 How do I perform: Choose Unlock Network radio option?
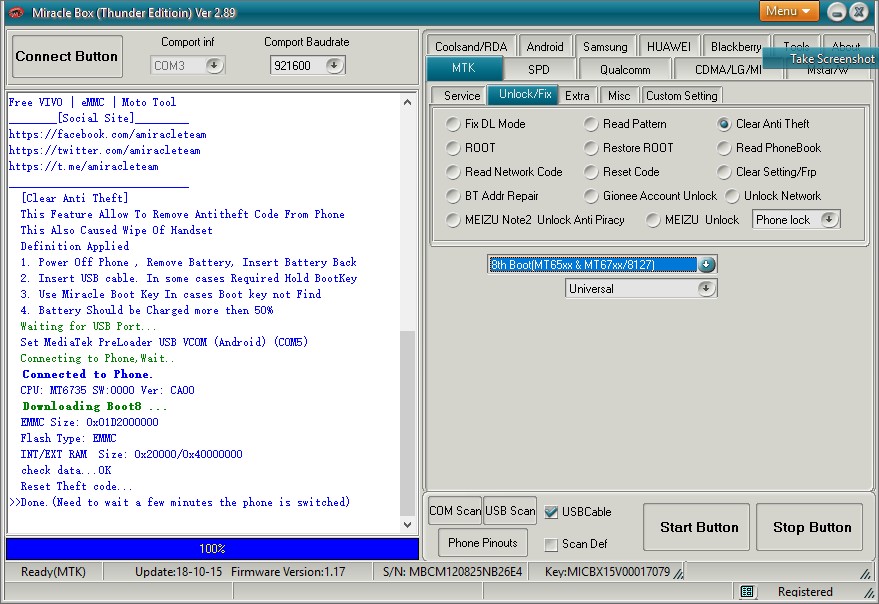coord(732,196)
